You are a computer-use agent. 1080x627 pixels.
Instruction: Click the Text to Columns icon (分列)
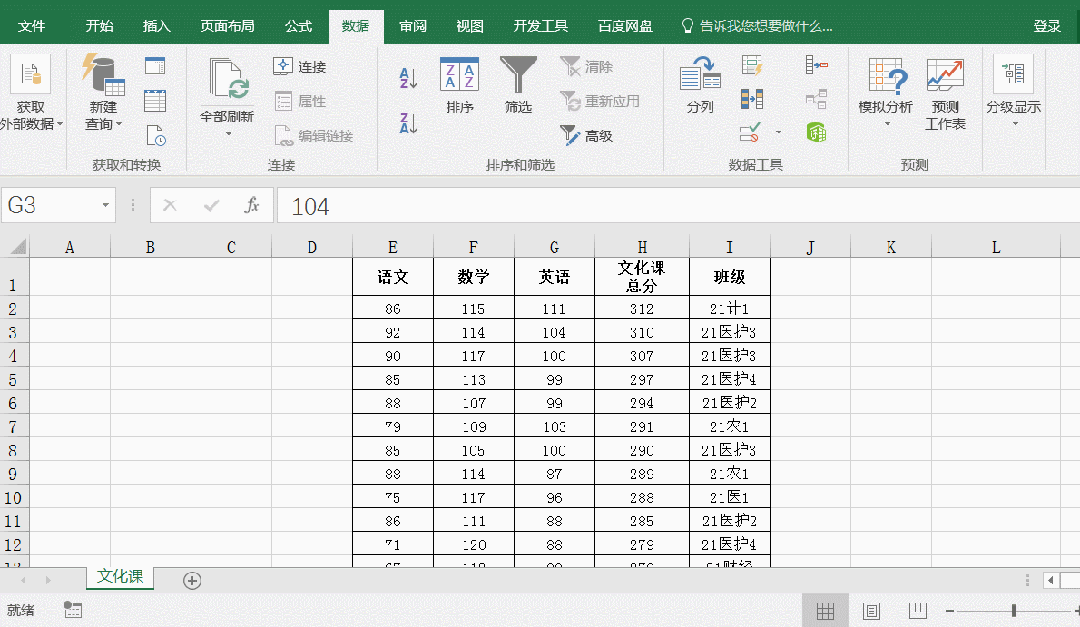[700, 85]
